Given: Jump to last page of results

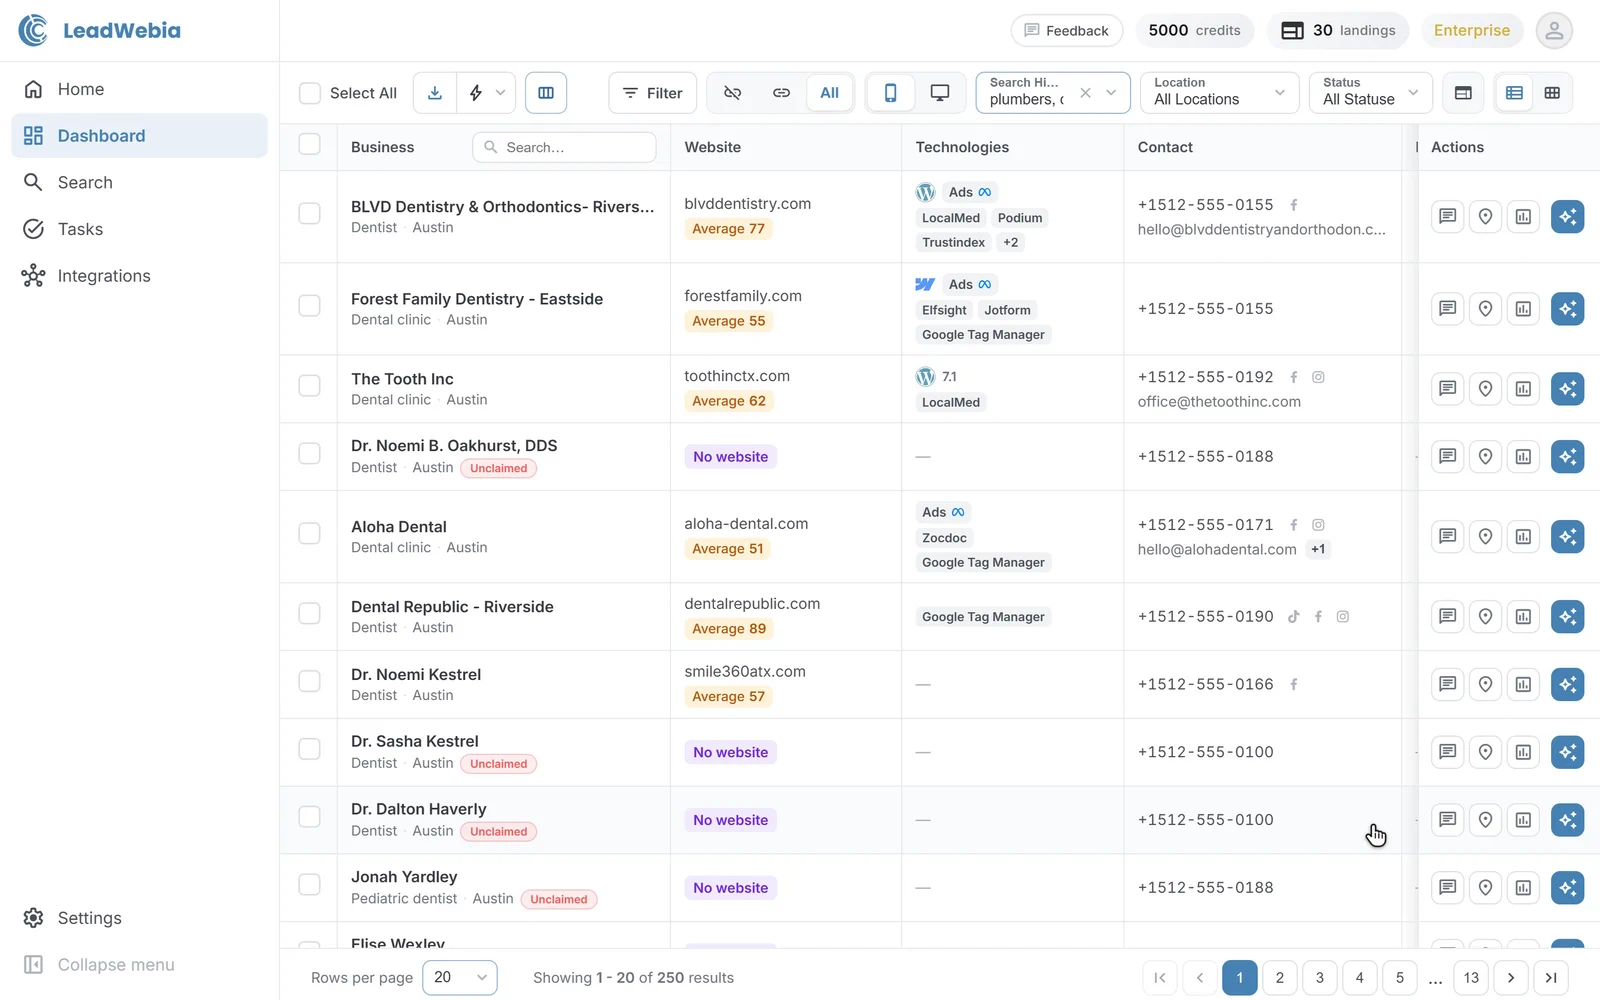Looking at the screenshot, I should click(x=1551, y=977).
